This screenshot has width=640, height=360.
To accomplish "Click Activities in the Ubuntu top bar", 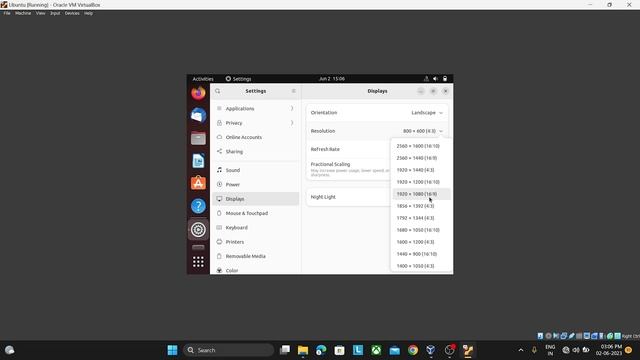I will tap(203, 79).
